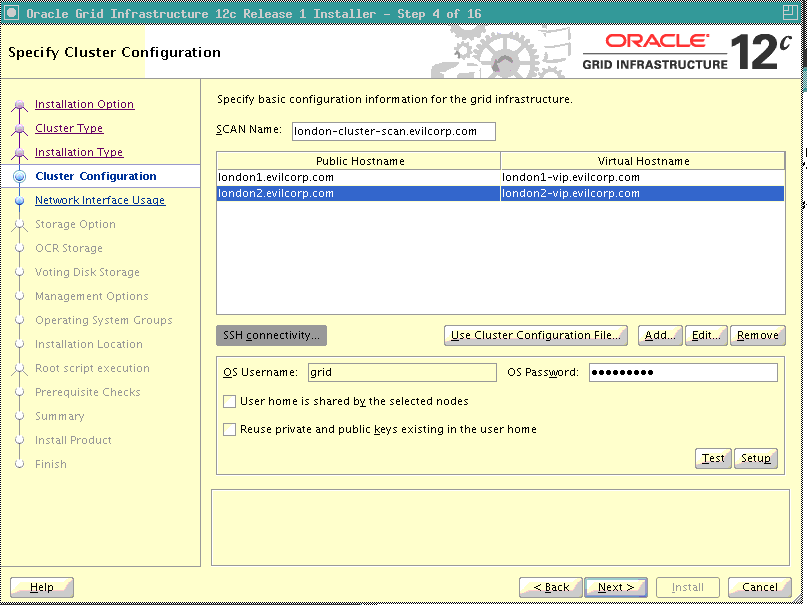Click the Operating System Groups step
Image resolution: width=807 pixels, height=605 pixels.
[x=103, y=320]
